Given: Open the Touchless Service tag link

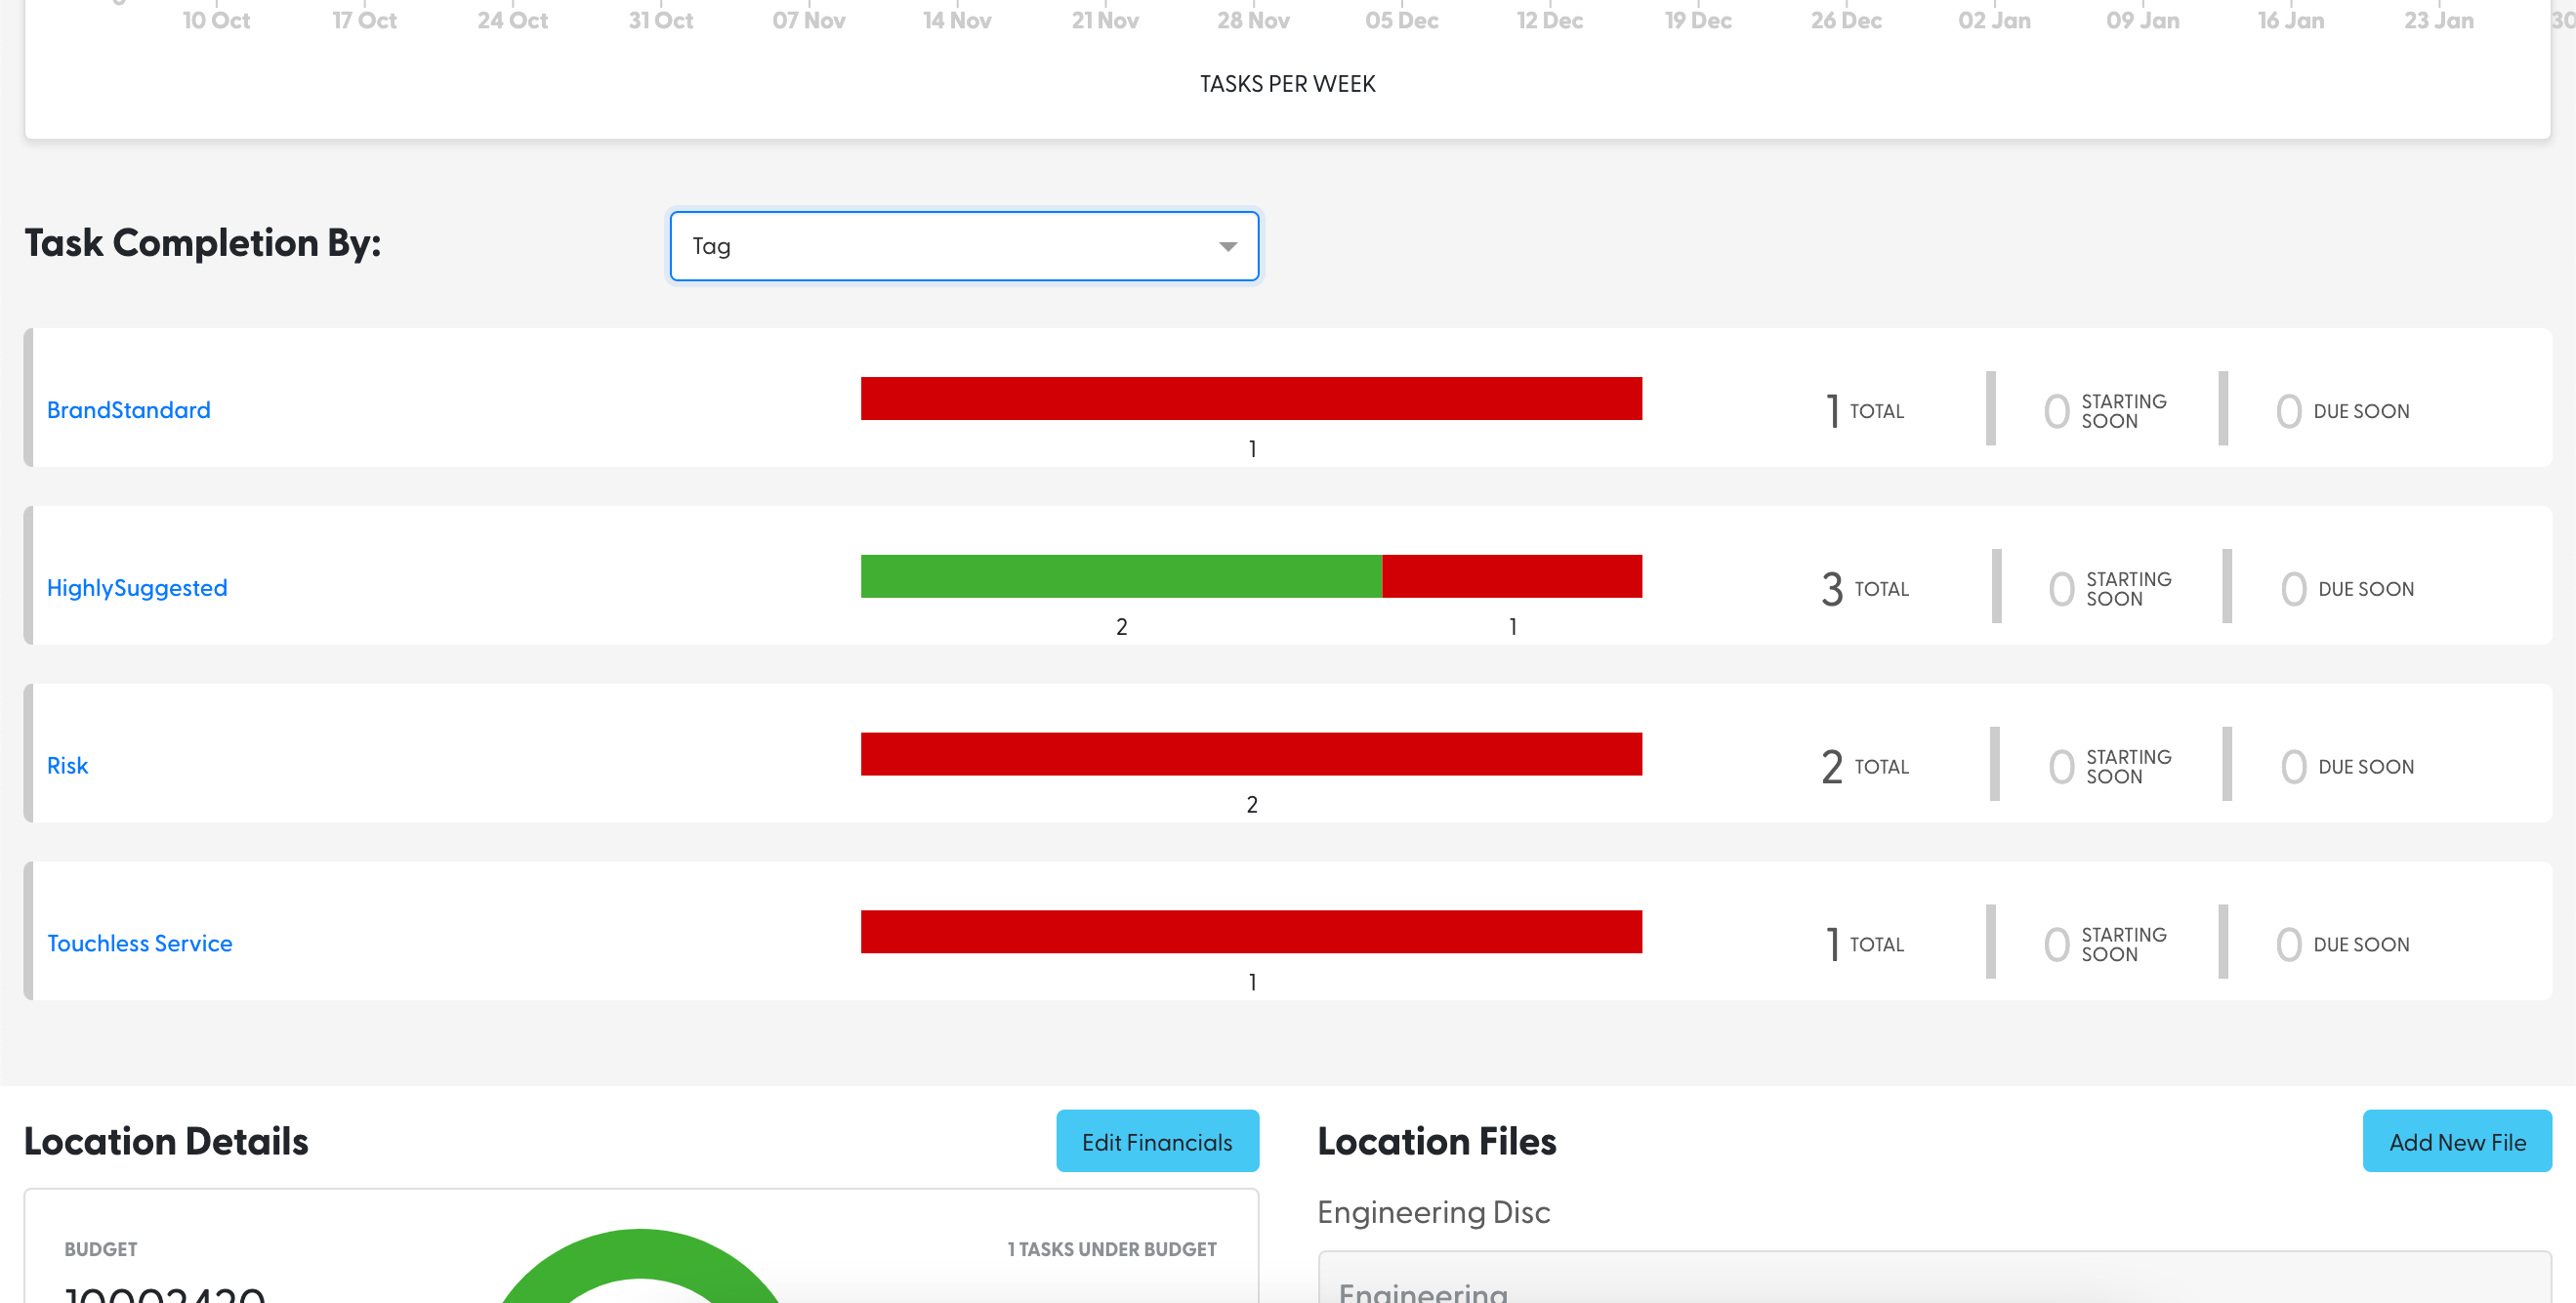Looking at the screenshot, I should coord(140,944).
